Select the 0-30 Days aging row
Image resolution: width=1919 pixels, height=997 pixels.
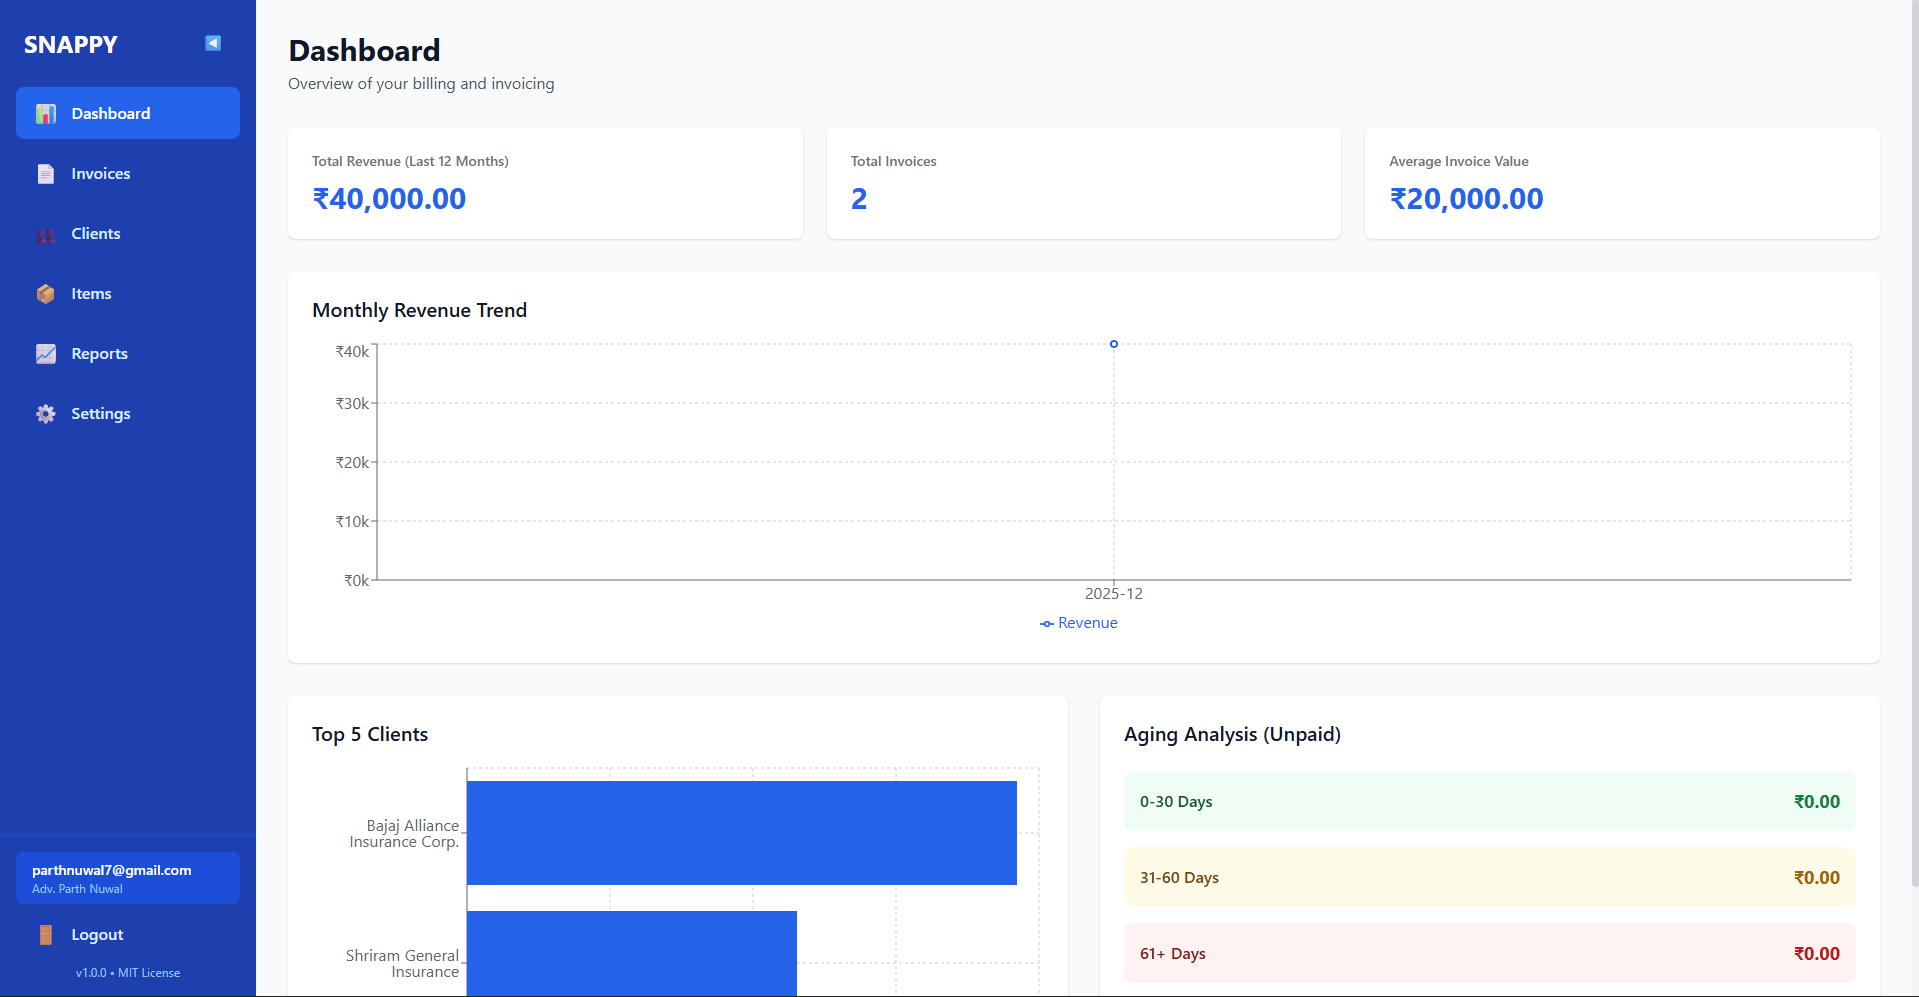click(1489, 802)
